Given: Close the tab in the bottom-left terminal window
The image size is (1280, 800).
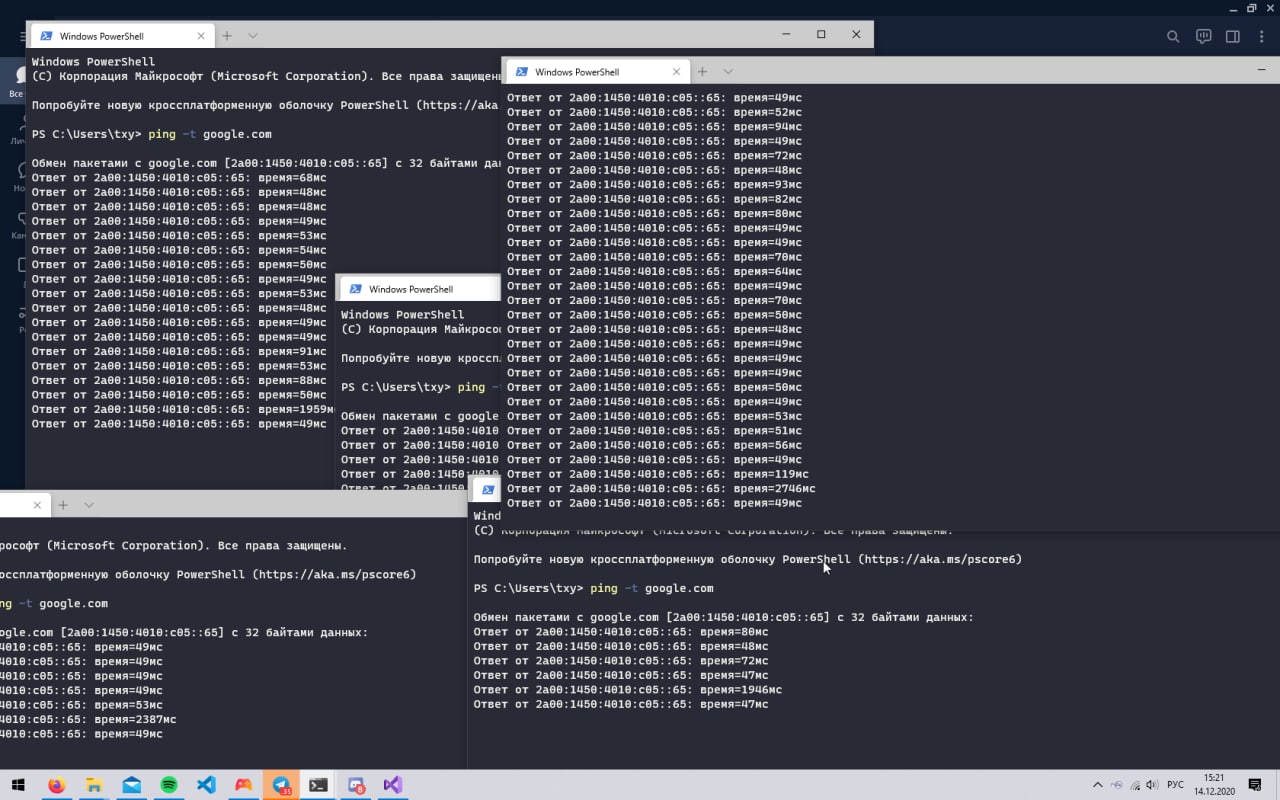Looking at the screenshot, I should pos(38,505).
